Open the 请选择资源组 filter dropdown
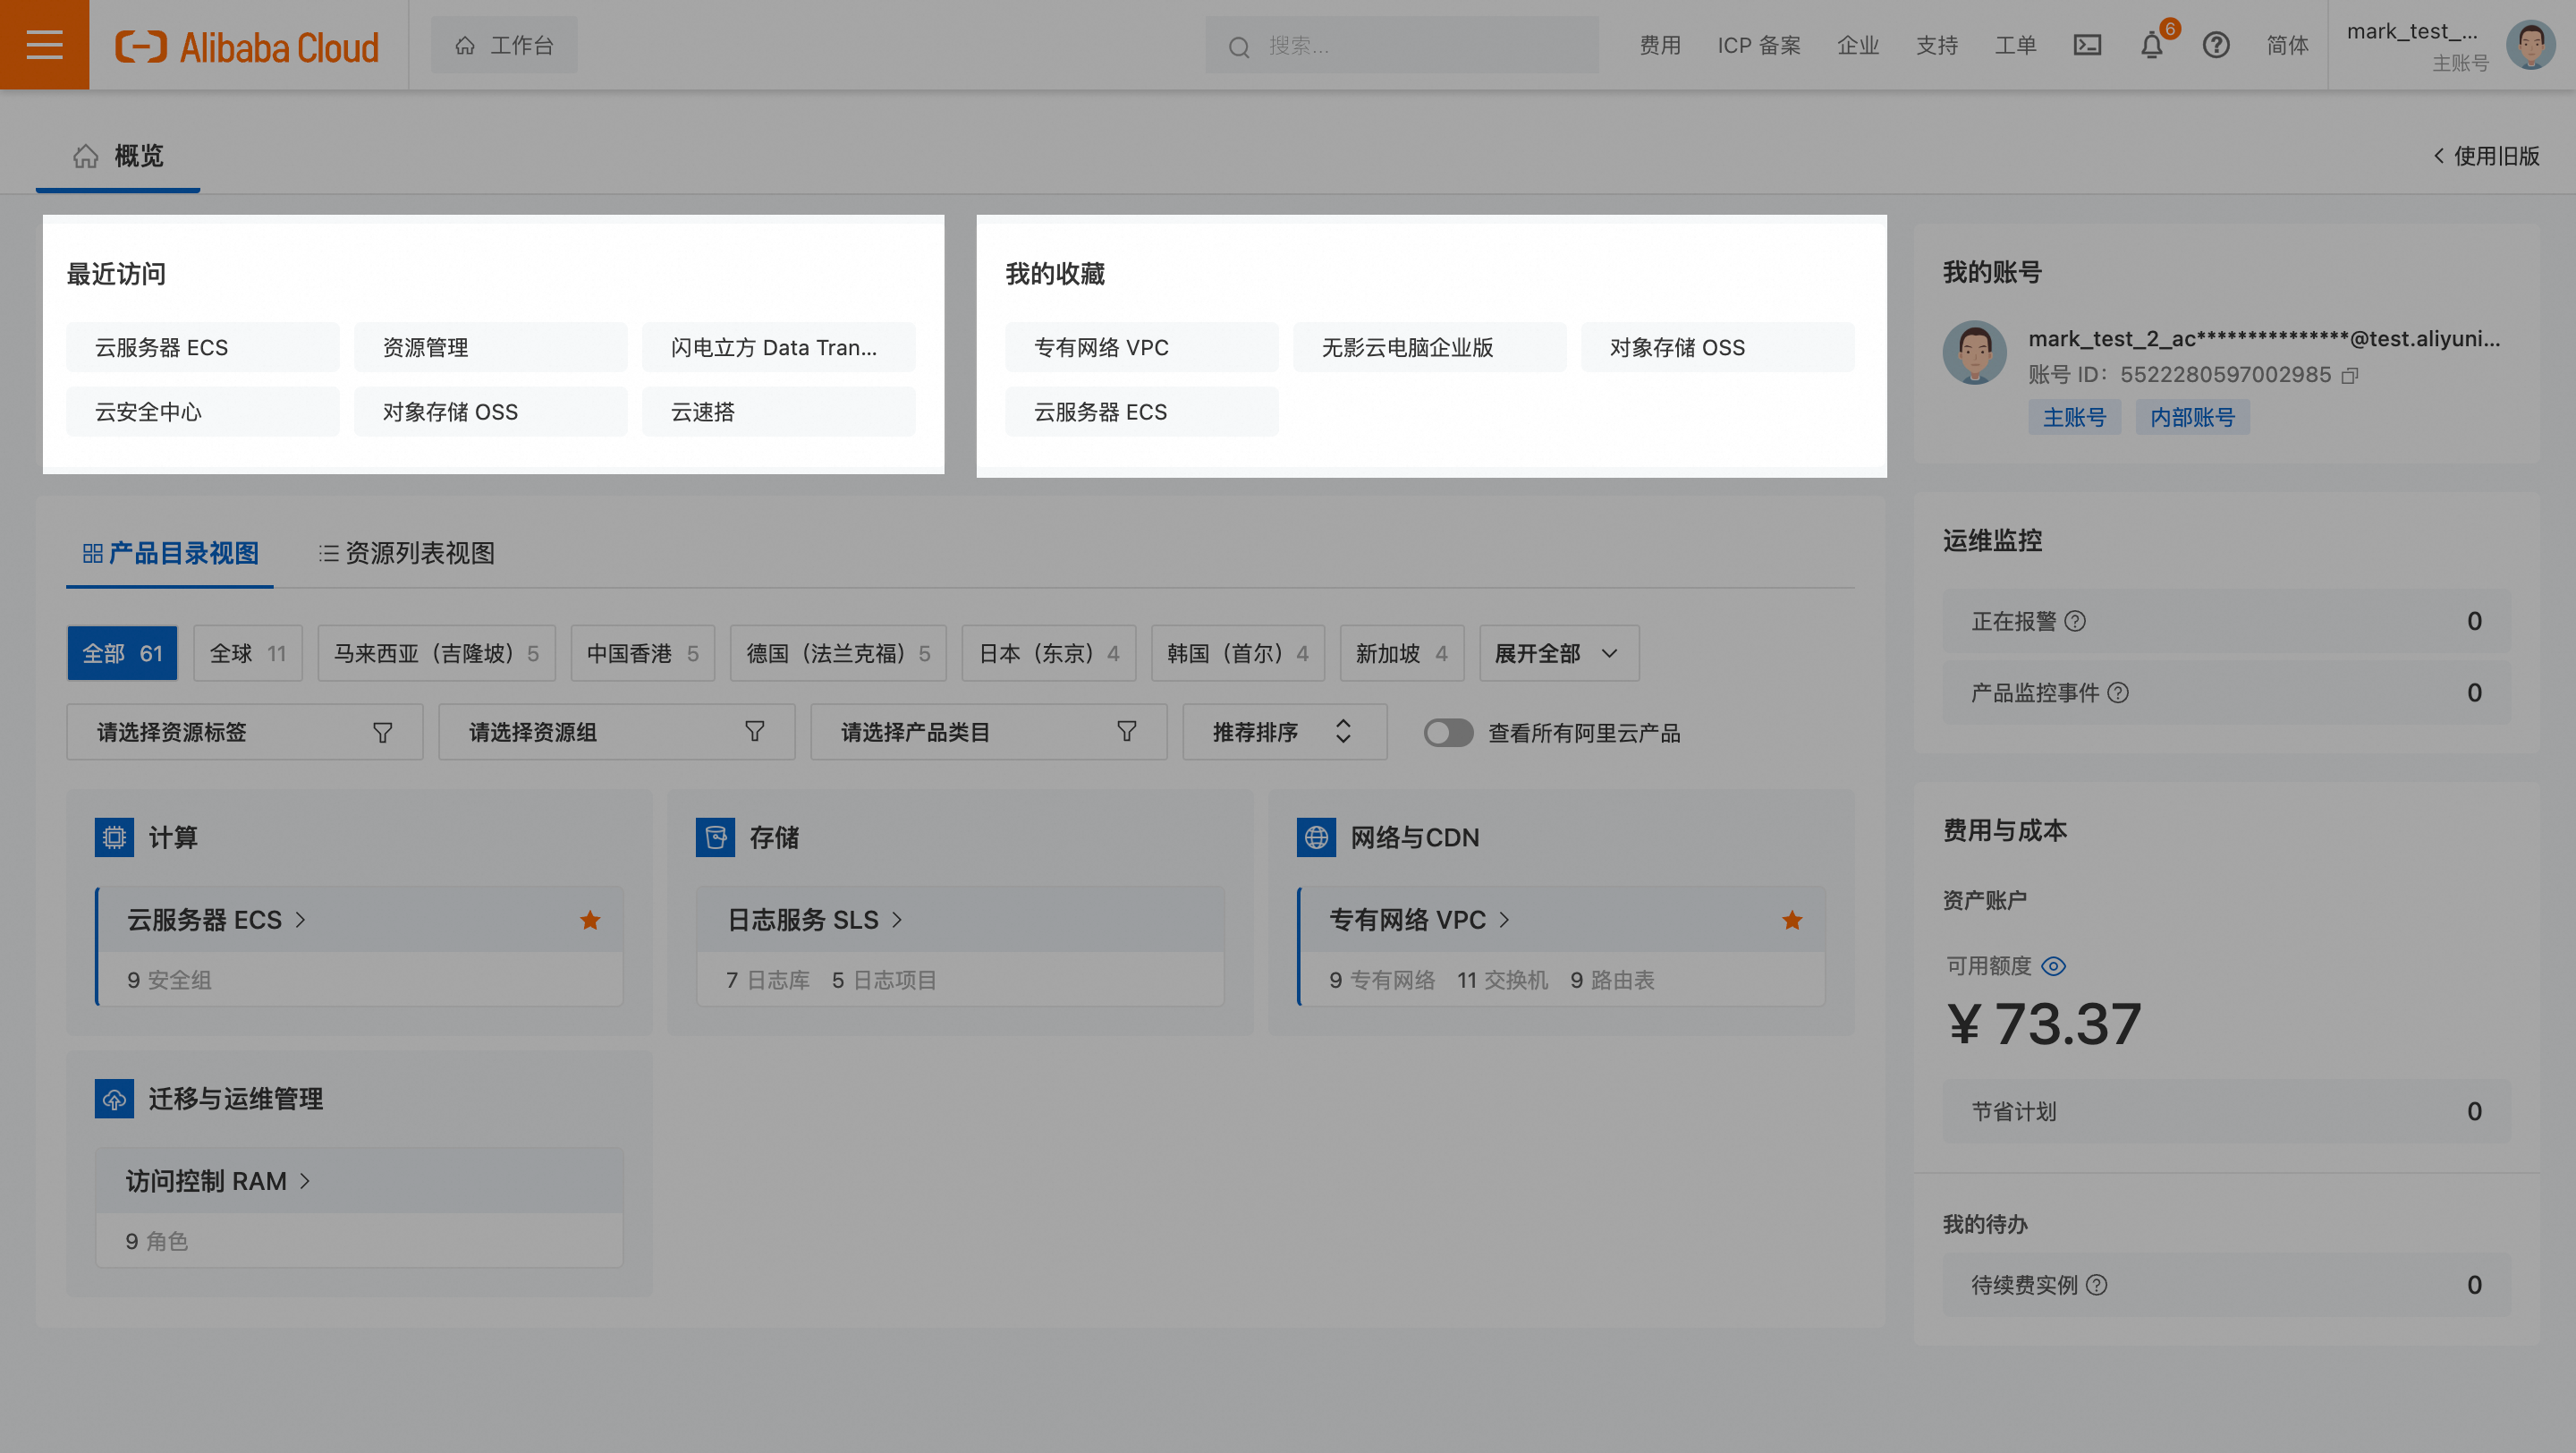The height and width of the screenshot is (1453, 2576). 617,732
